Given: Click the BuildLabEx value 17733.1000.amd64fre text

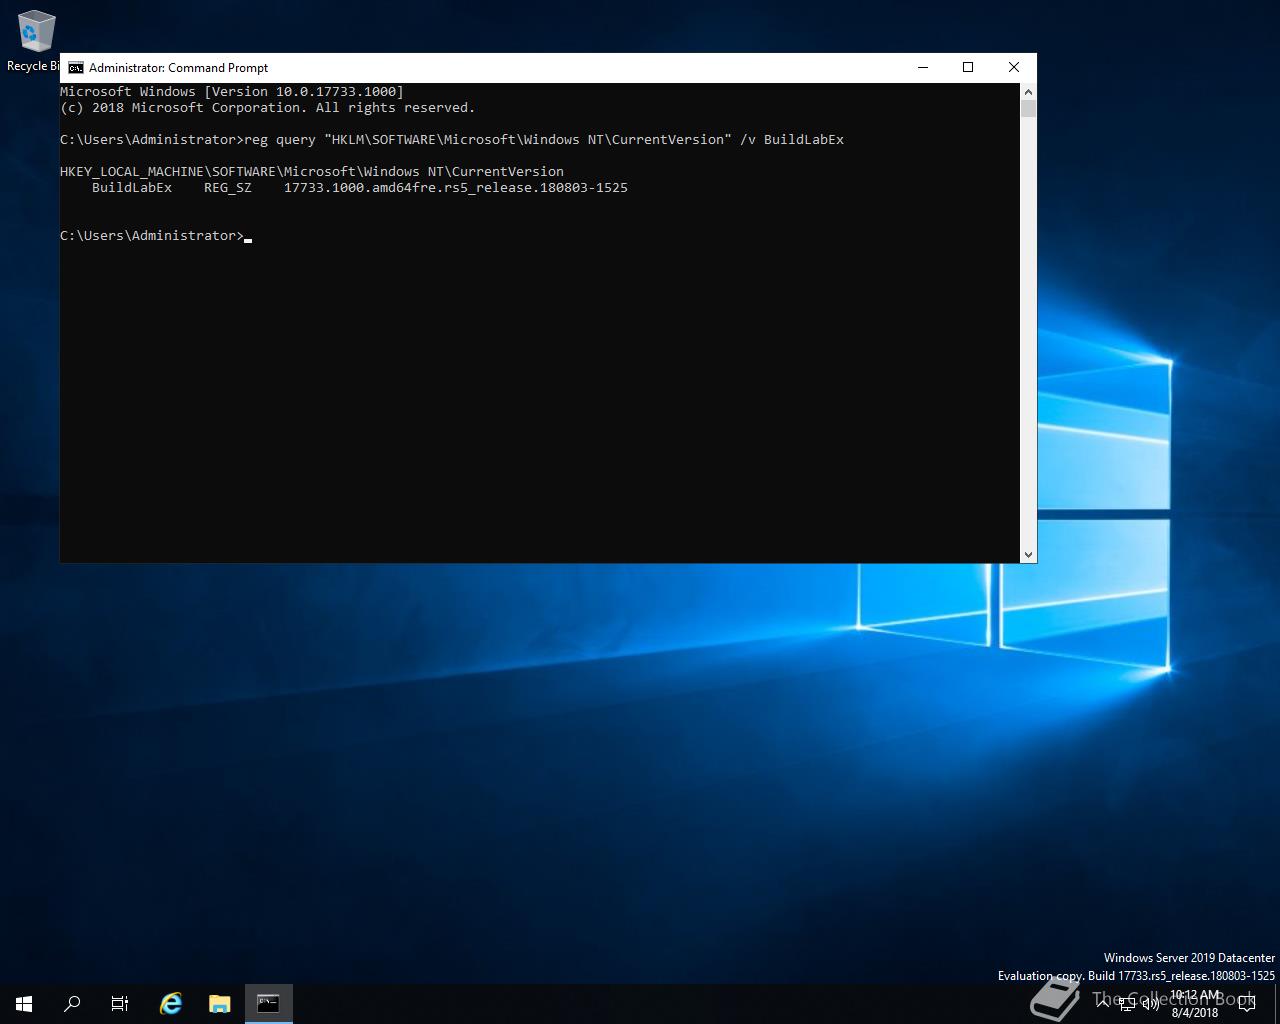Looking at the screenshot, I should (x=456, y=188).
